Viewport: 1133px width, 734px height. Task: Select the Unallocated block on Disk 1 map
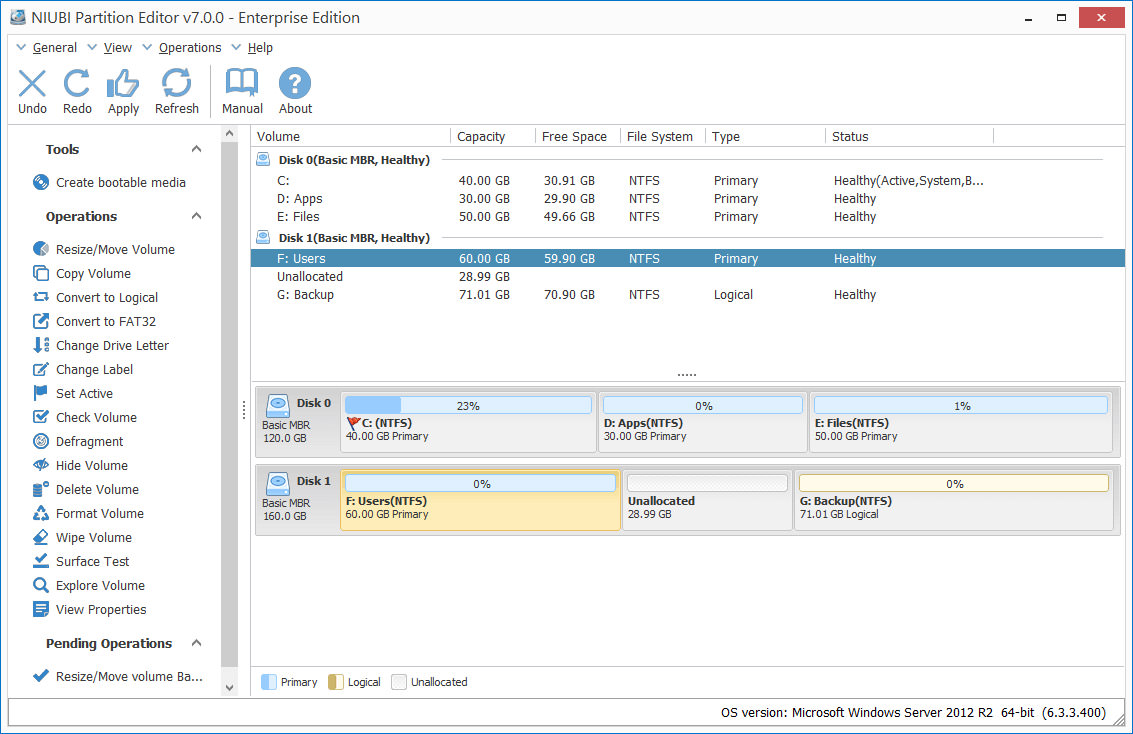click(x=707, y=500)
